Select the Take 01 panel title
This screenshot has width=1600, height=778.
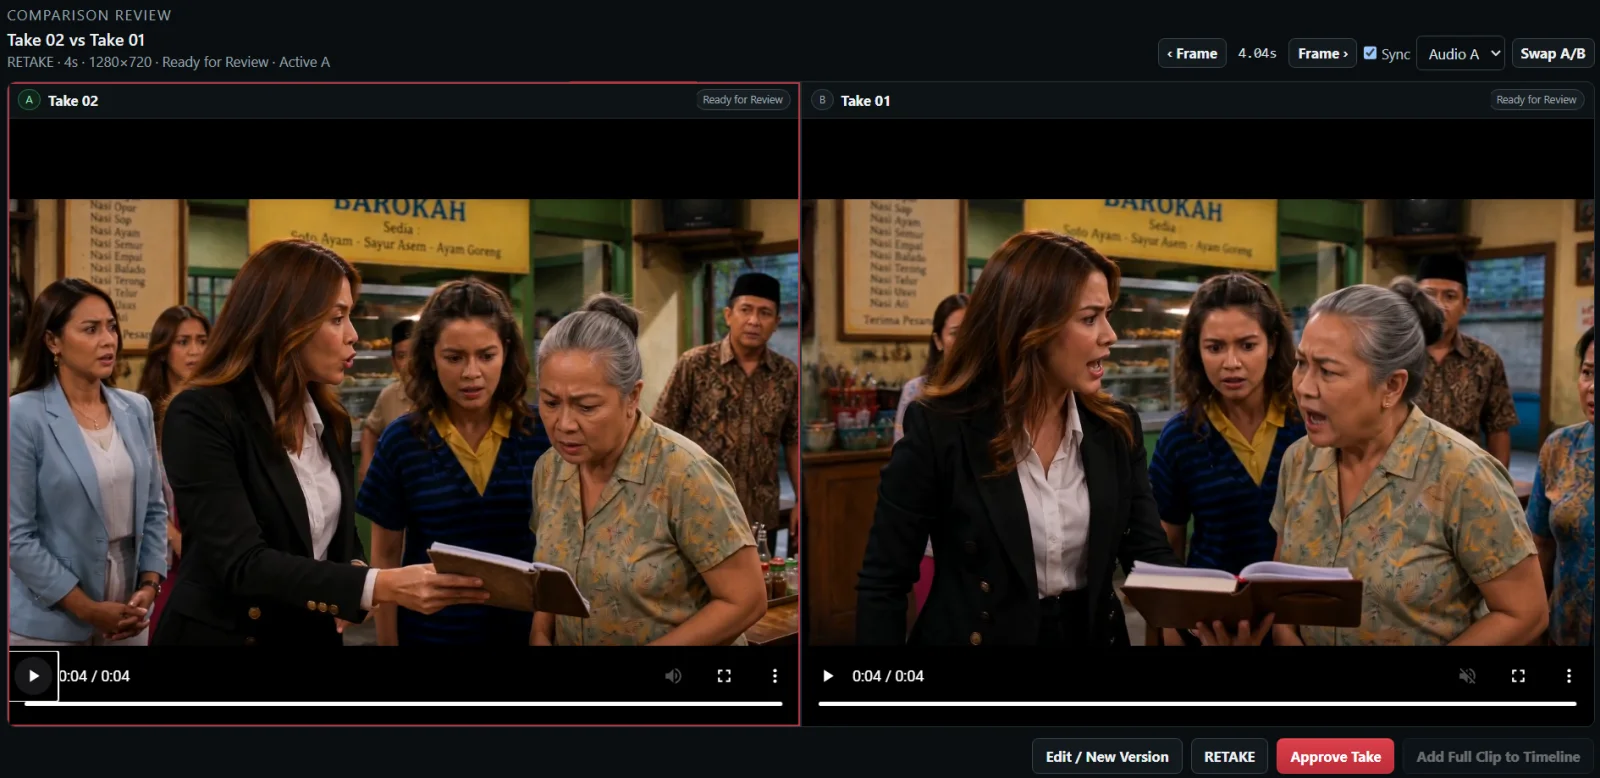click(865, 101)
